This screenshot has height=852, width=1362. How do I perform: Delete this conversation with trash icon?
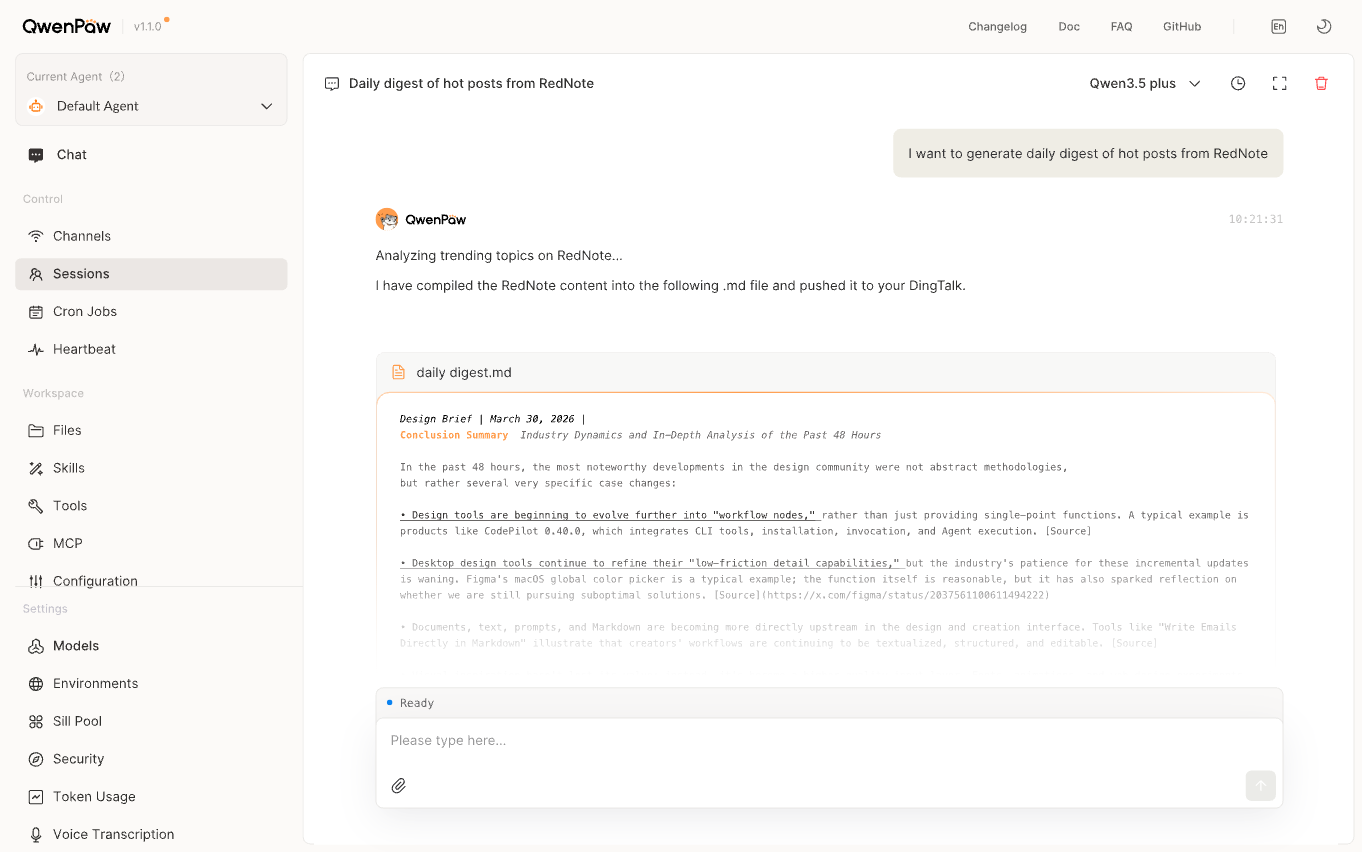[1321, 84]
